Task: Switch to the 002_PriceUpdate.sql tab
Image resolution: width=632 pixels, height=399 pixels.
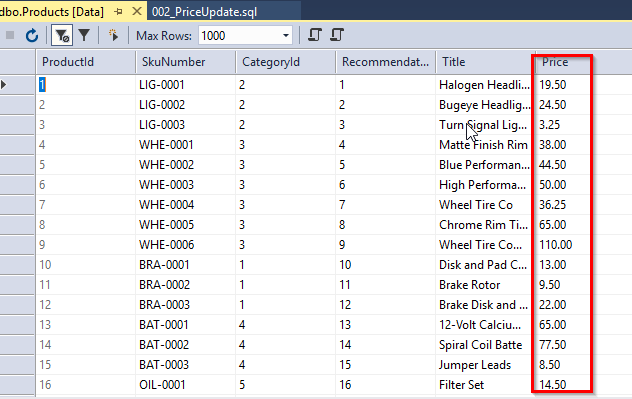Action: 204,12
